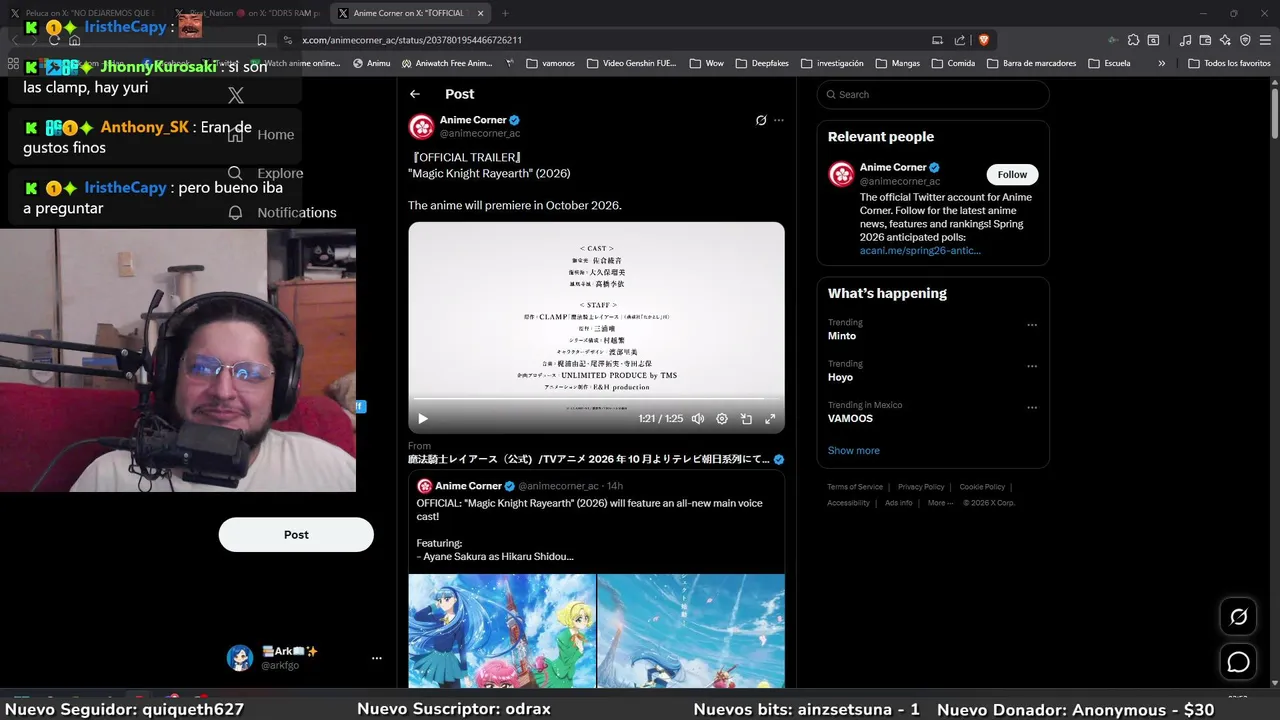Open media control music note icon
The height and width of the screenshot is (720, 1280).
(x=1185, y=40)
